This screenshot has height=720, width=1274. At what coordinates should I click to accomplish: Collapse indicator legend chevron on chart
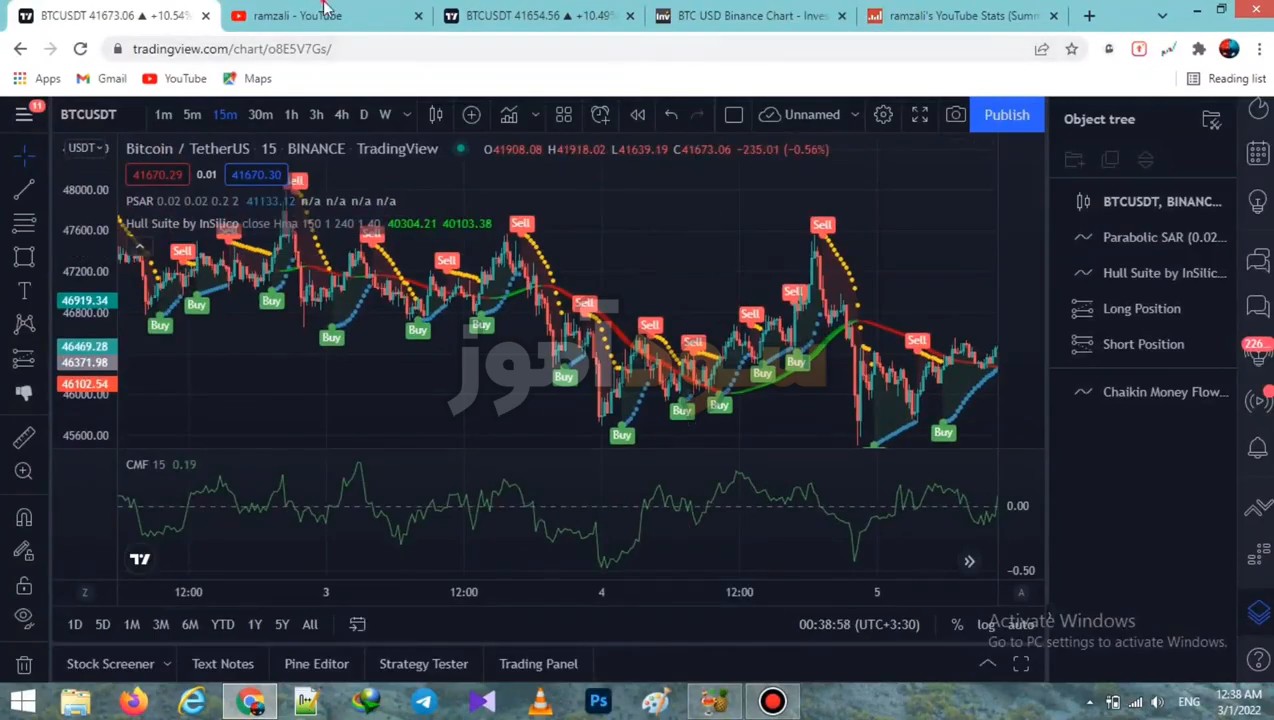coord(140,247)
